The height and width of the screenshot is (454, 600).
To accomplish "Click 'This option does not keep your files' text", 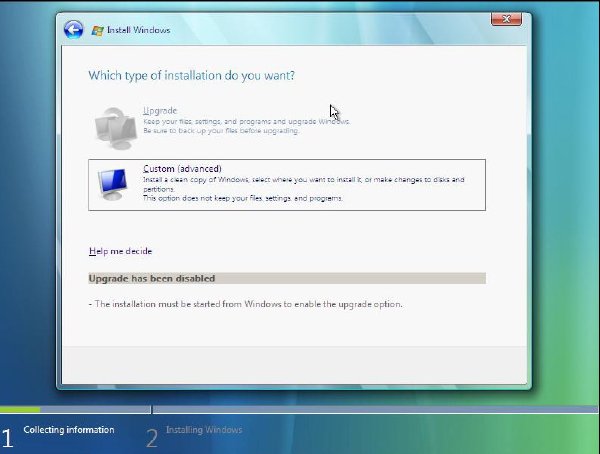I will [243, 198].
